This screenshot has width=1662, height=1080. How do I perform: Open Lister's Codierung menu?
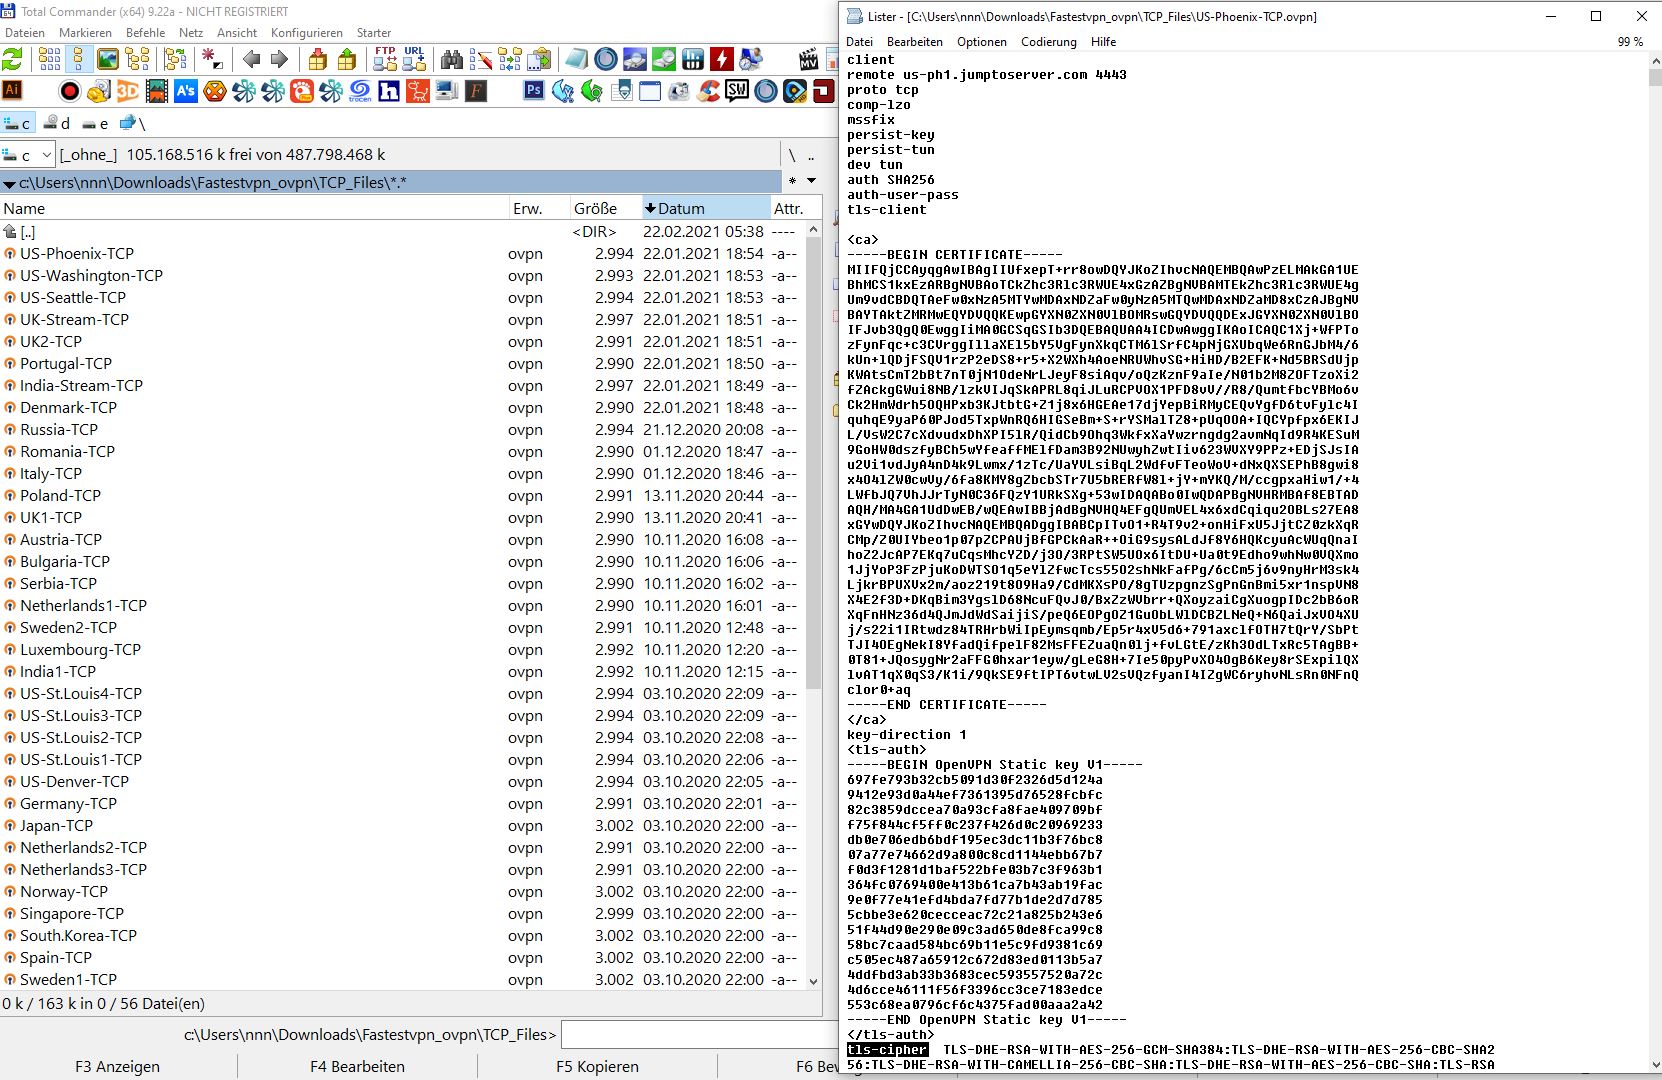click(1048, 42)
